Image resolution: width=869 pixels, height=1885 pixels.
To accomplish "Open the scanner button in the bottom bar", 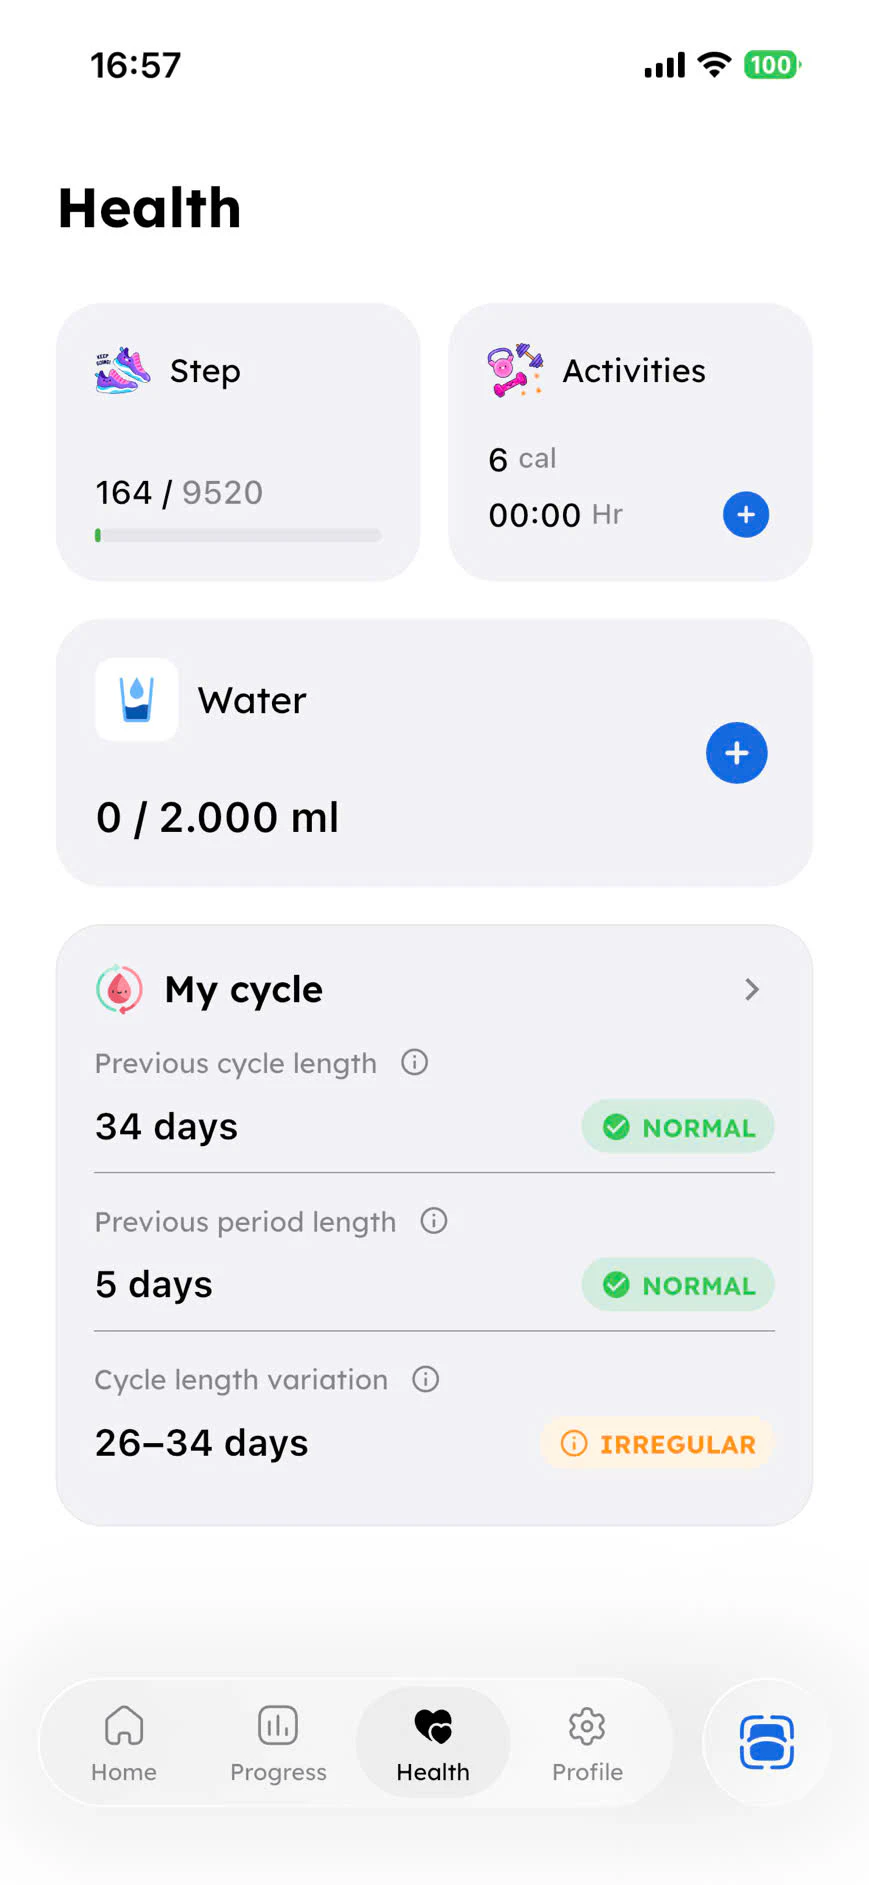I will pos(767,1742).
